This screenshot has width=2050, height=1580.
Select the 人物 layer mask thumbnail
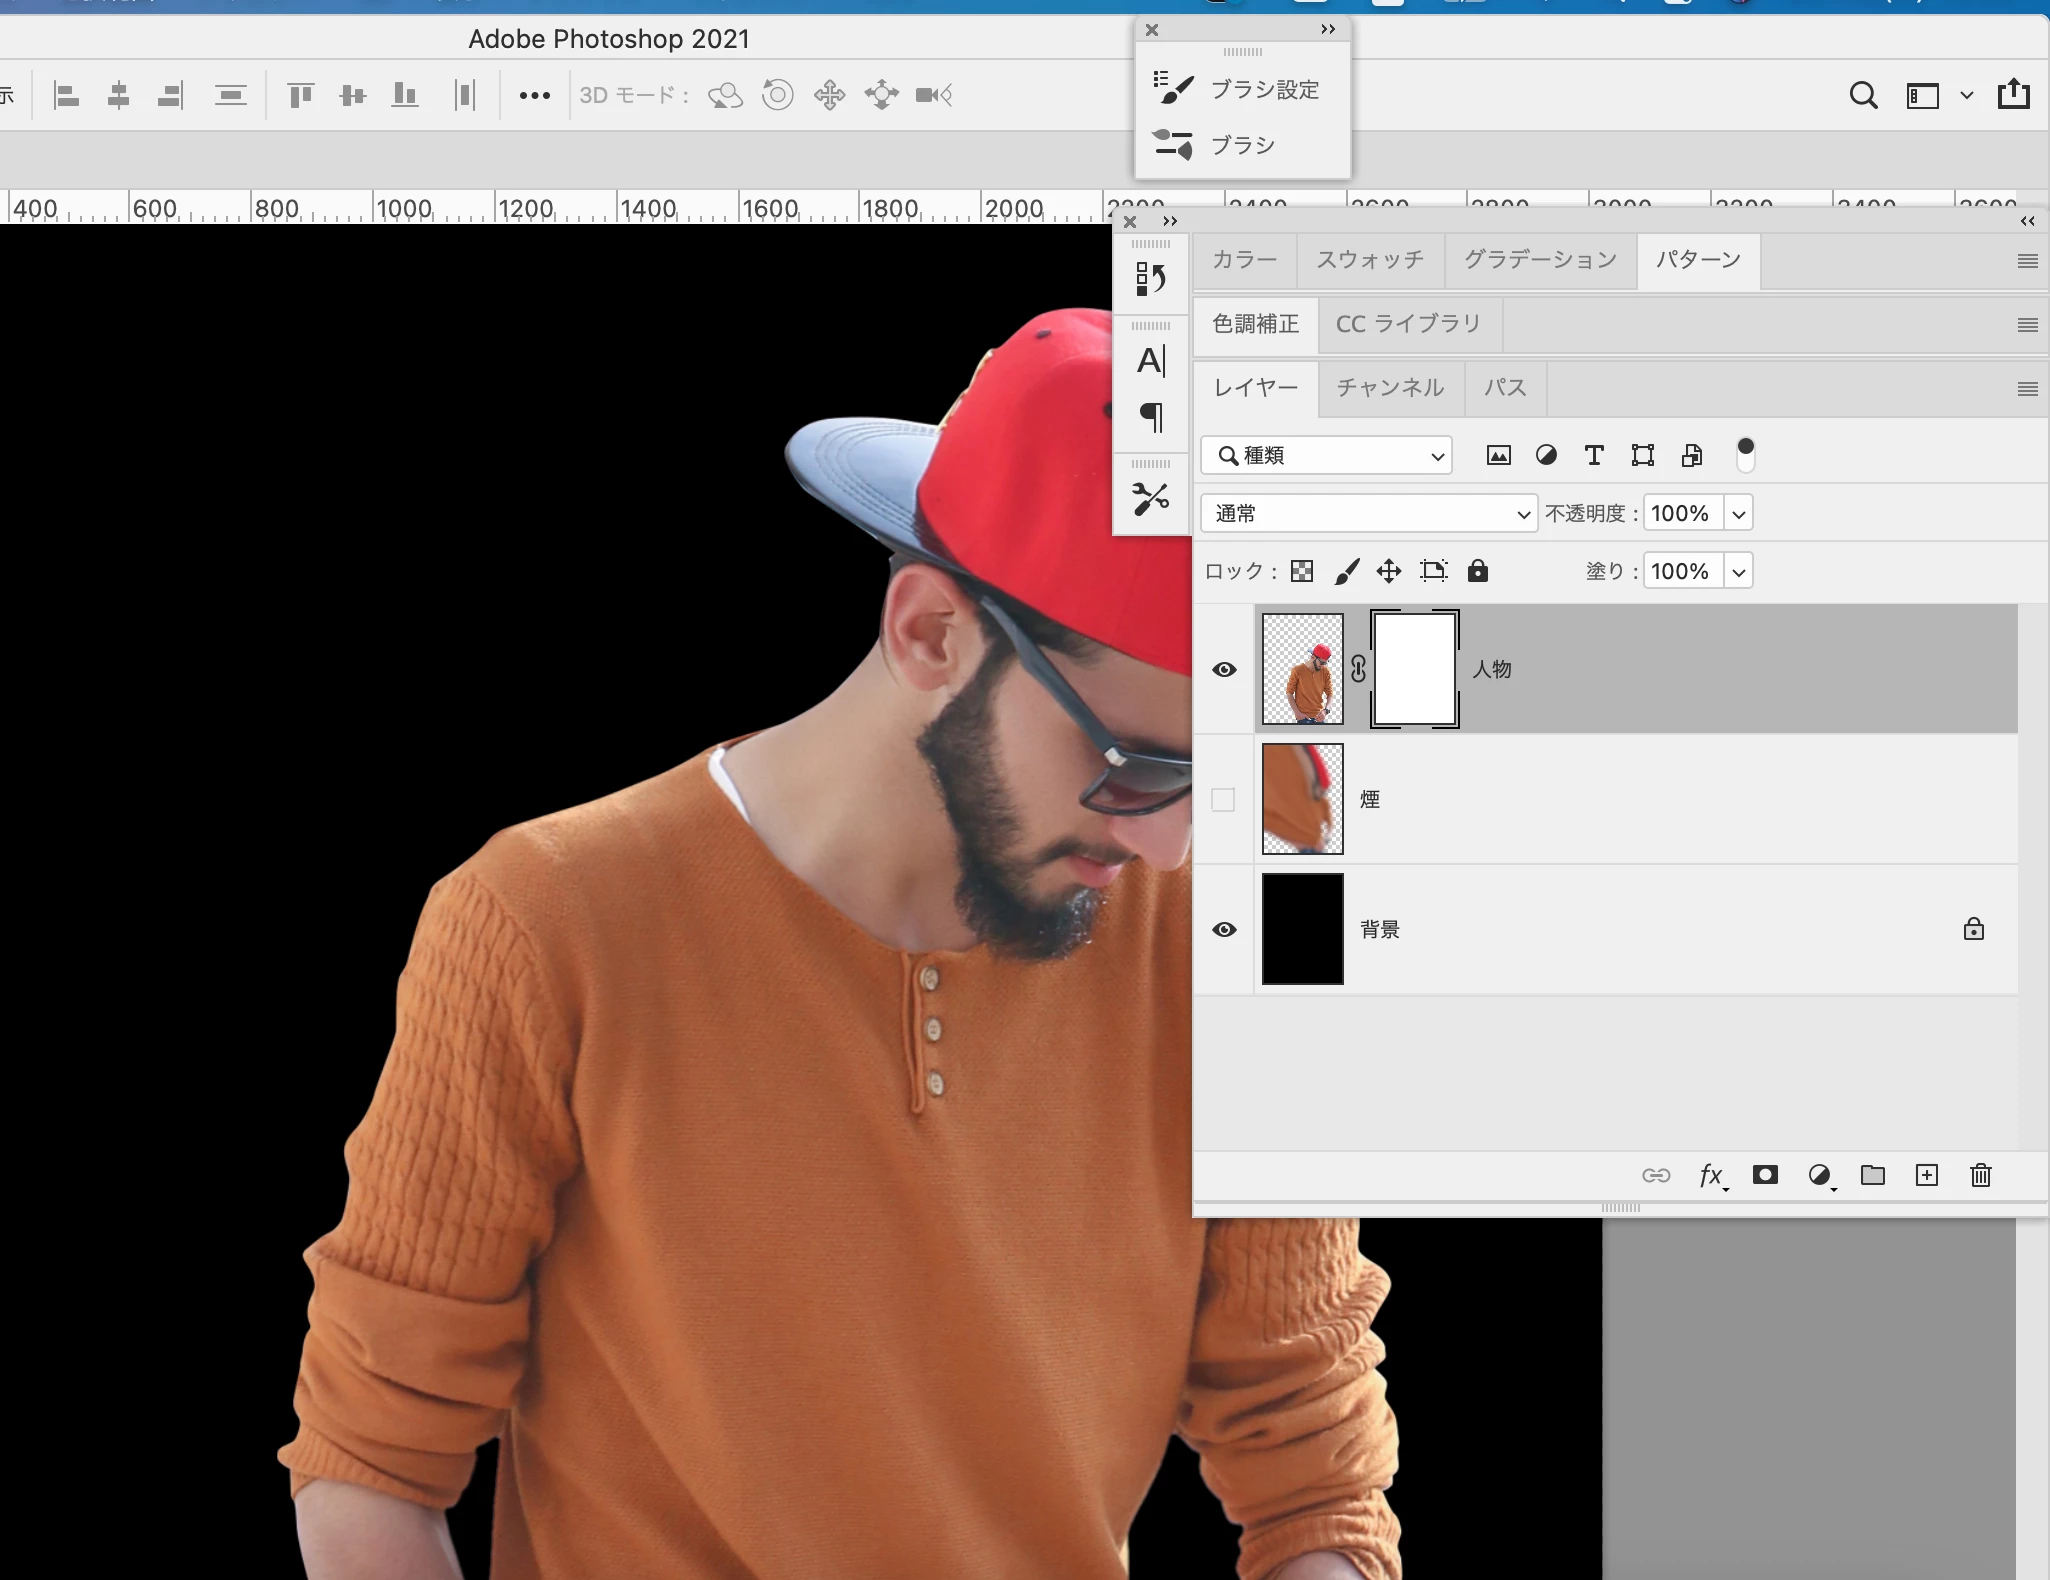[x=1414, y=669]
